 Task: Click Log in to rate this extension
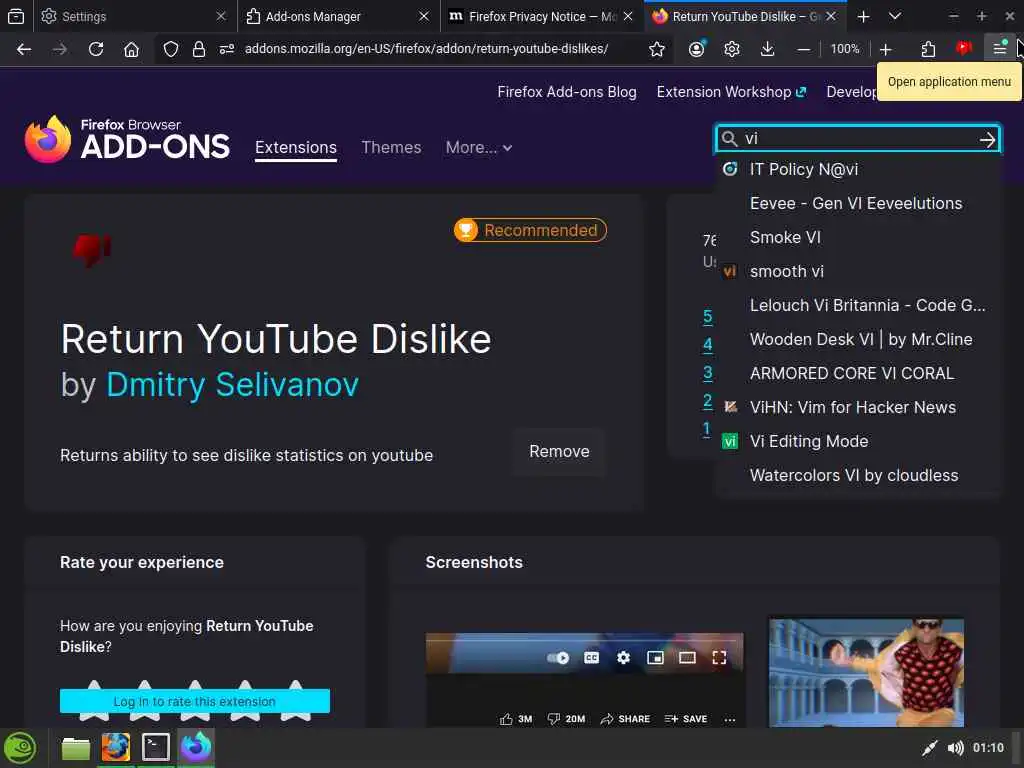[x=195, y=701]
